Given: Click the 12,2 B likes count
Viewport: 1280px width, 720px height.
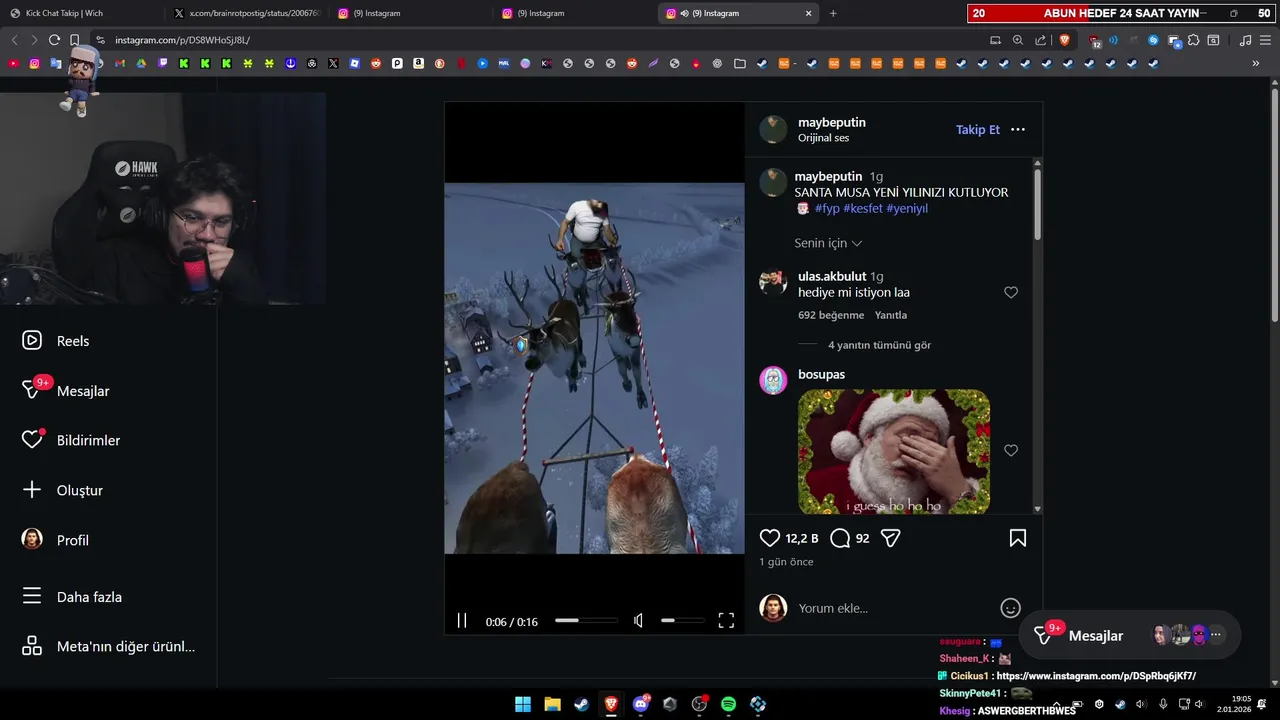Looking at the screenshot, I should (802, 538).
